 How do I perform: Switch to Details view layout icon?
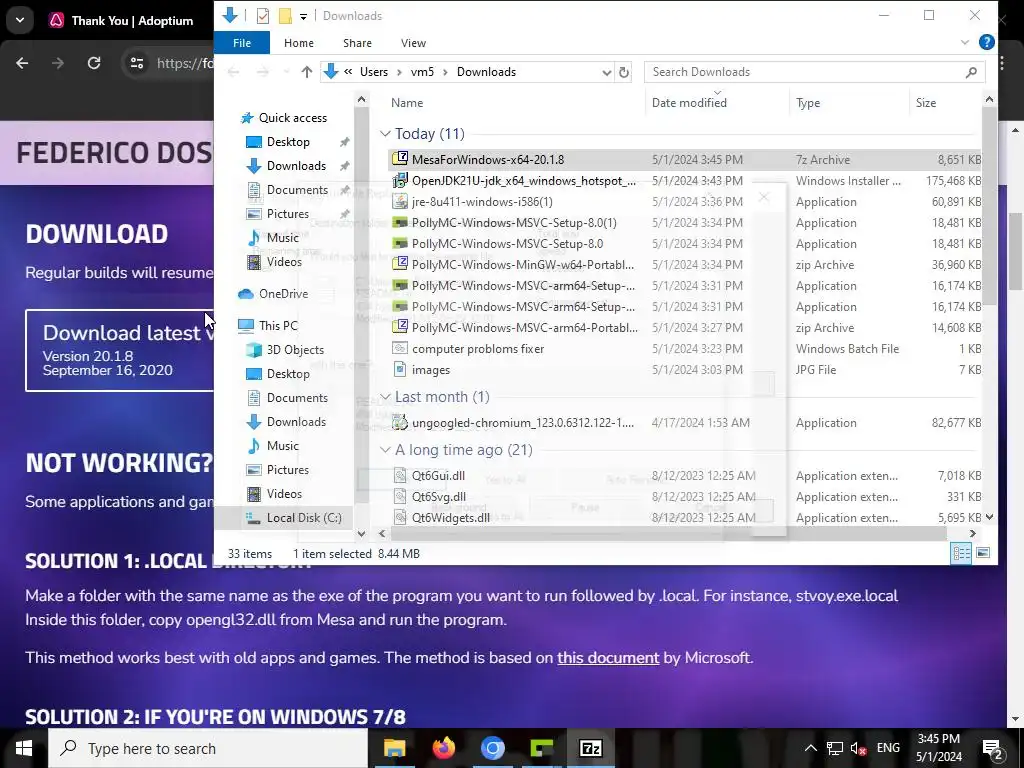(961, 553)
